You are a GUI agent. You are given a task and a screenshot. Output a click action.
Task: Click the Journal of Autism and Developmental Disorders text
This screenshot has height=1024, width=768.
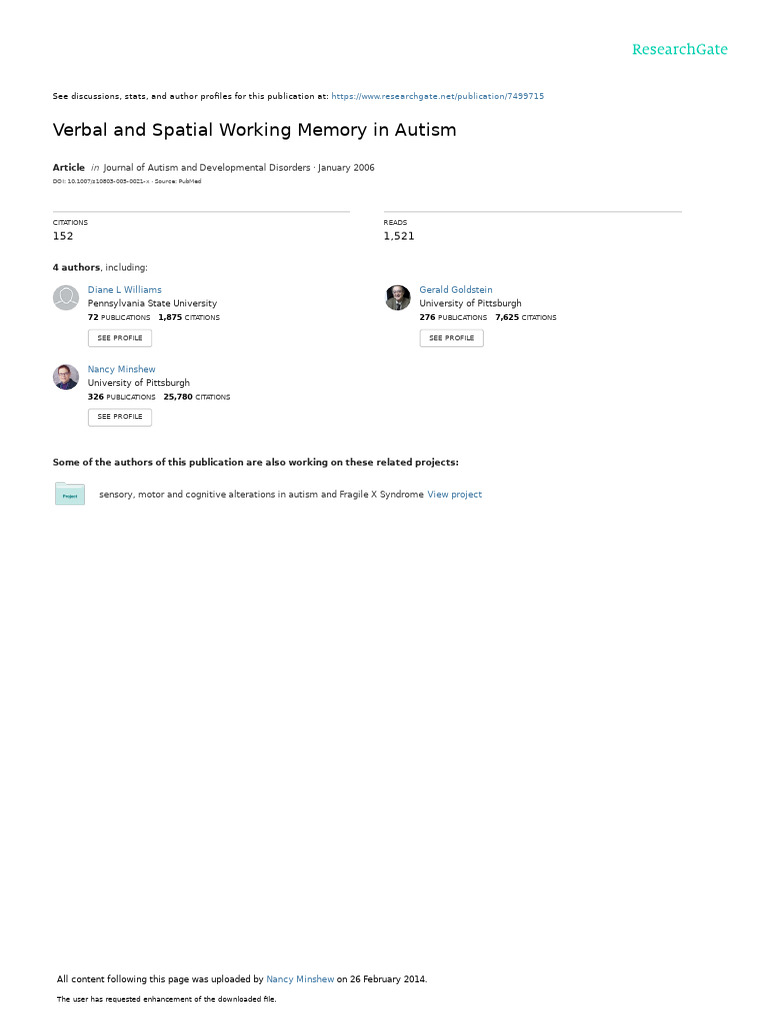(207, 168)
